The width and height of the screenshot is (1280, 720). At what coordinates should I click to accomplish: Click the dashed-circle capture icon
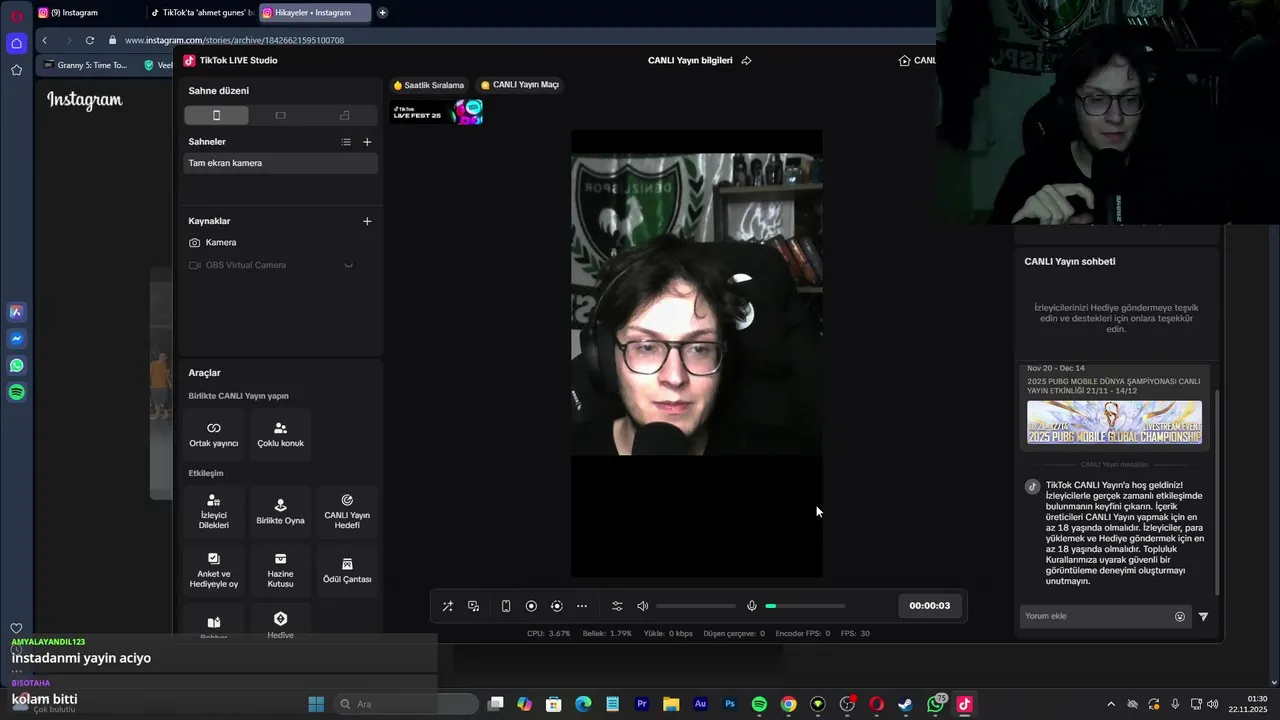pos(557,606)
